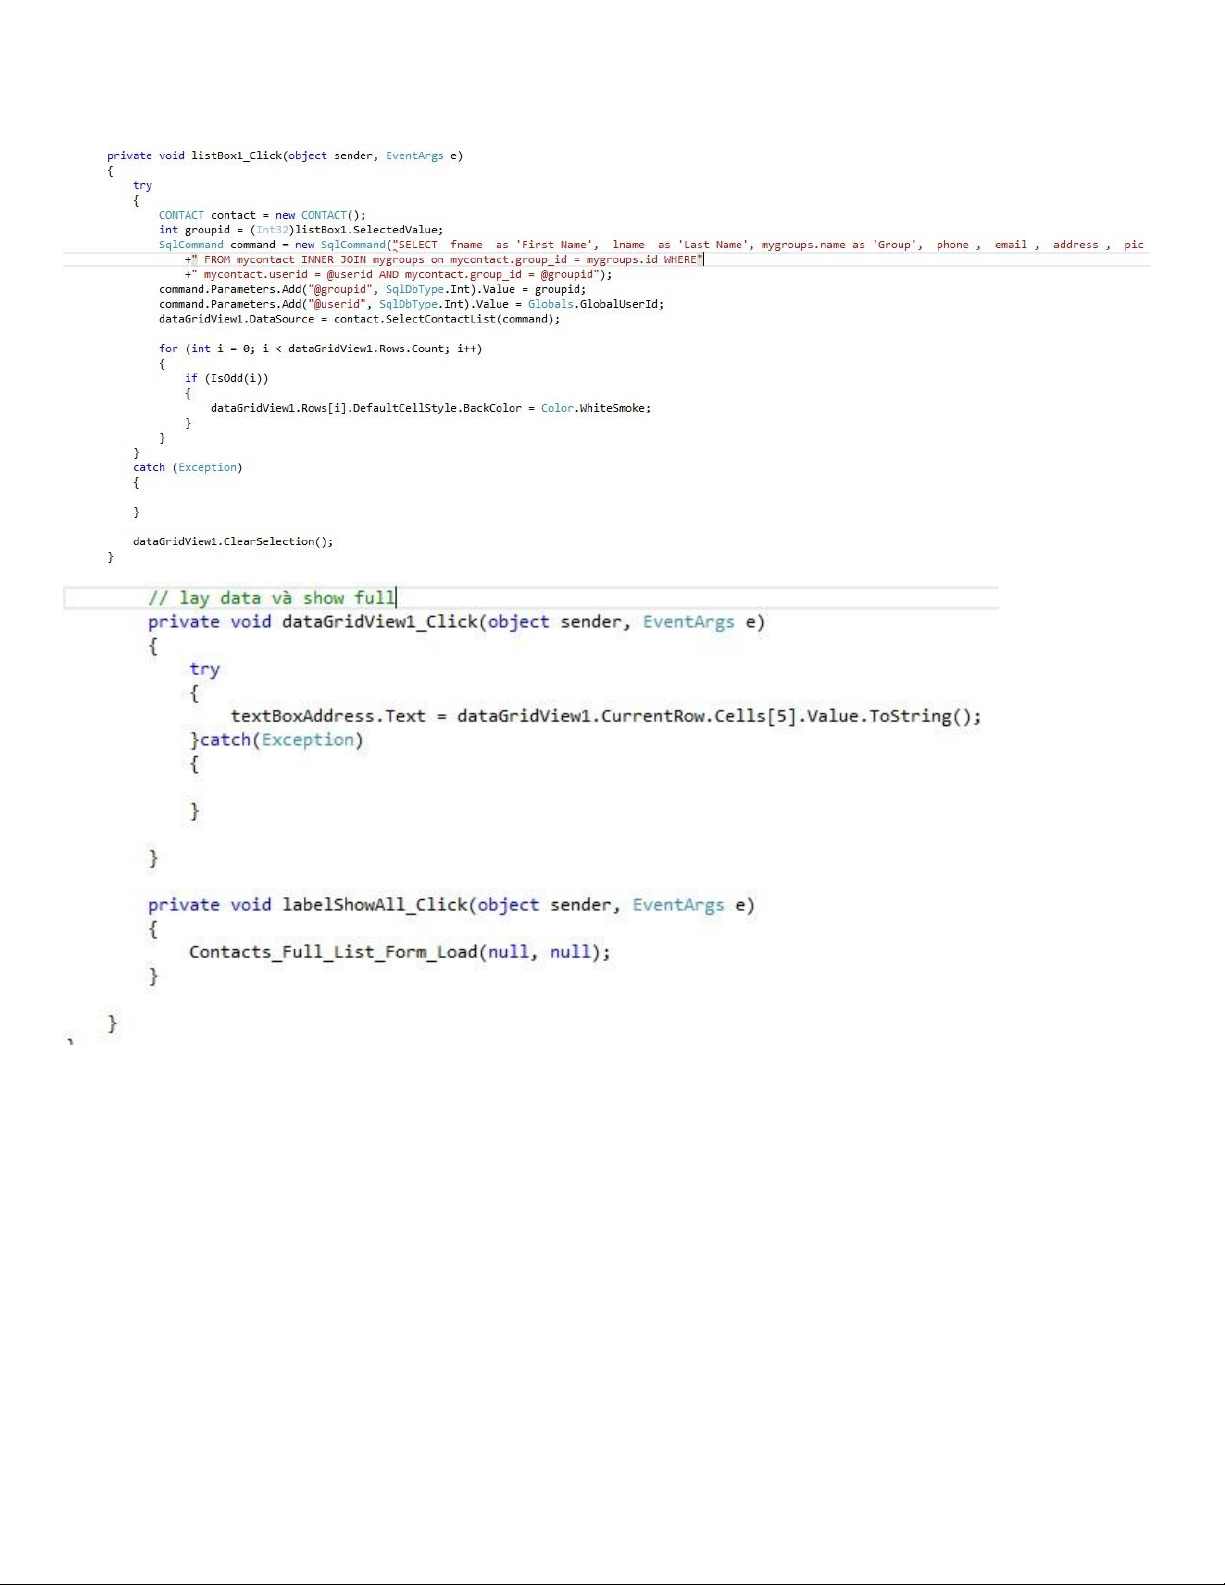Click the dataGridView1_Click method signature

456,622
